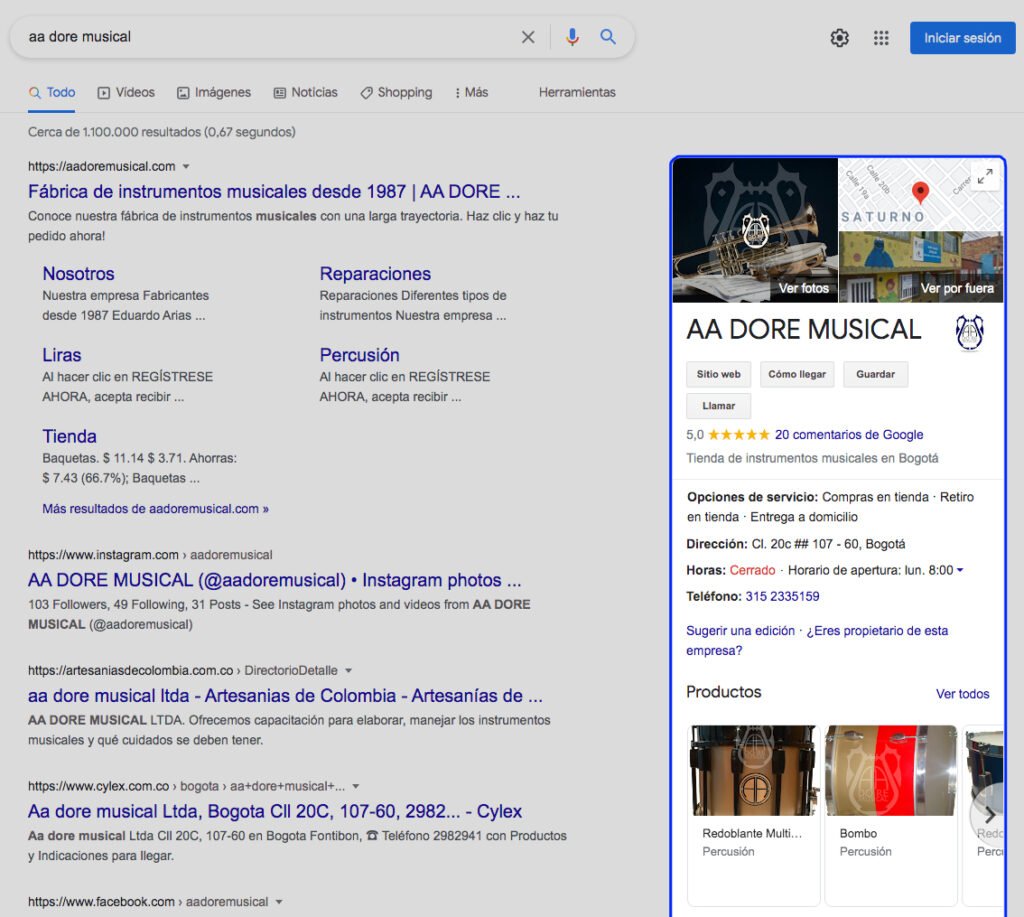Open the Nosotros sitelink

pyautogui.click(x=78, y=274)
